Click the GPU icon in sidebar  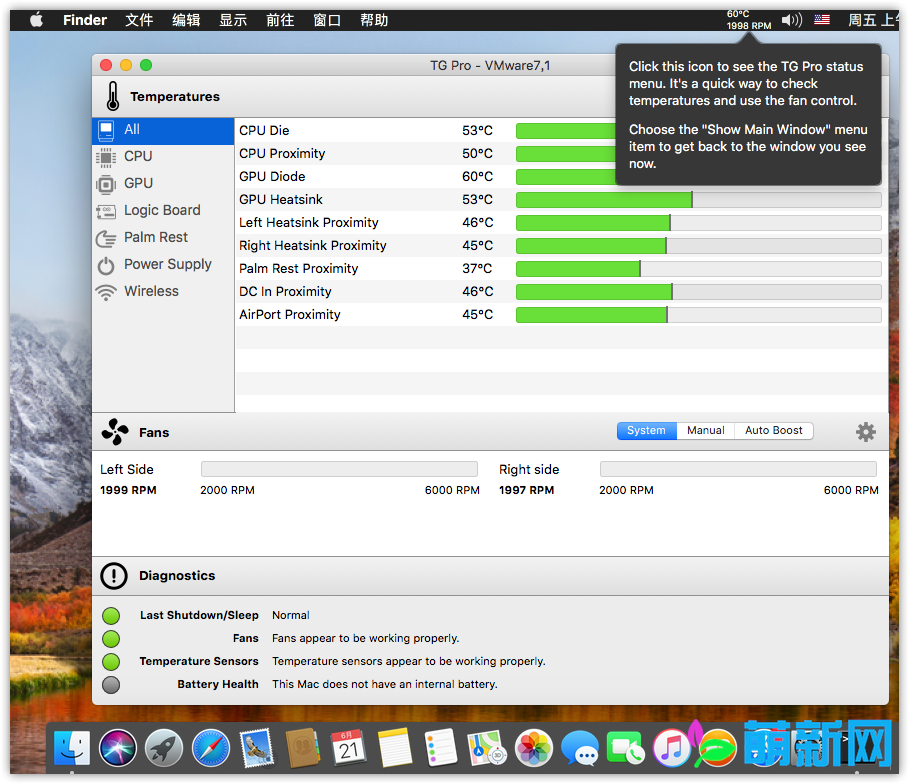(x=106, y=184)
